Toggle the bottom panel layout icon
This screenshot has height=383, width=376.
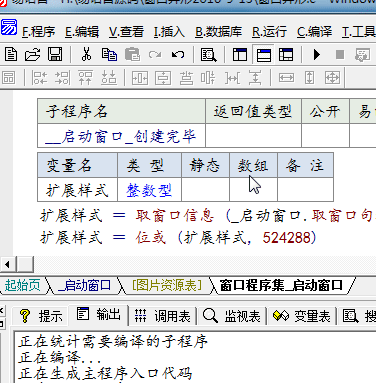[x=264, y=54]
